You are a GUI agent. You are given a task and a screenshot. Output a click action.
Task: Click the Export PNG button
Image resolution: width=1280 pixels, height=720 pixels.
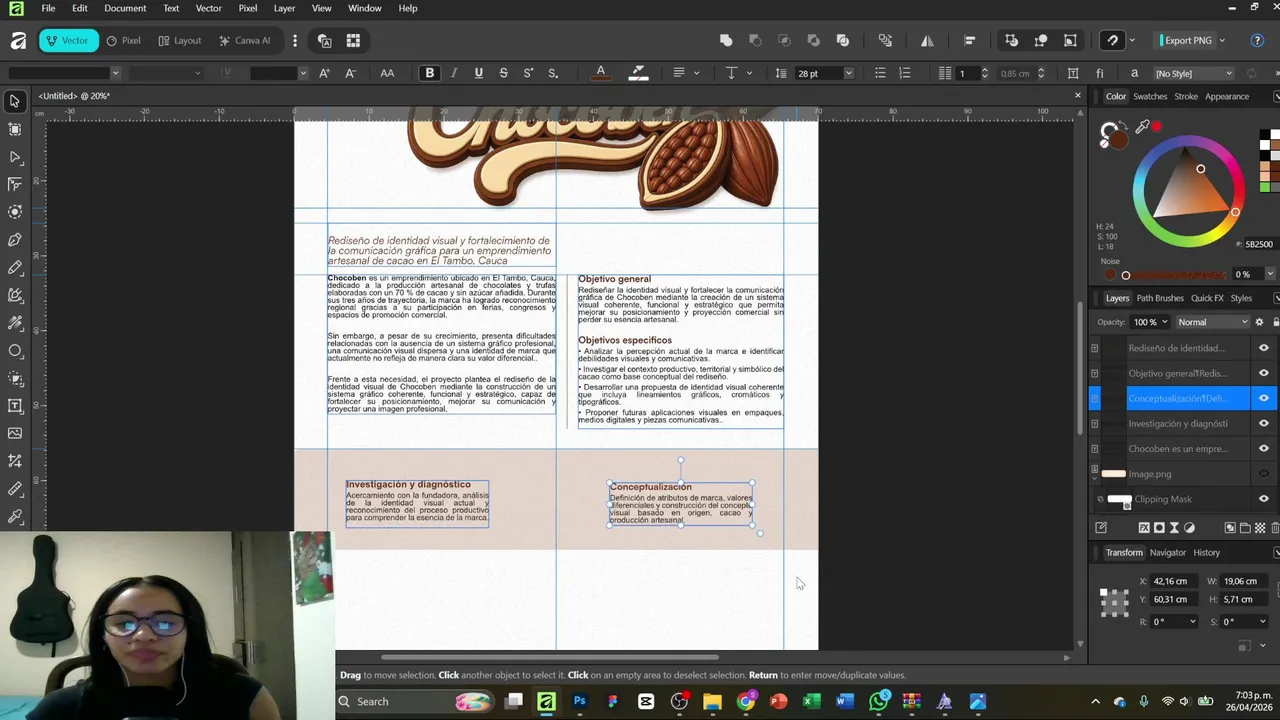(x=1186, y=41)
